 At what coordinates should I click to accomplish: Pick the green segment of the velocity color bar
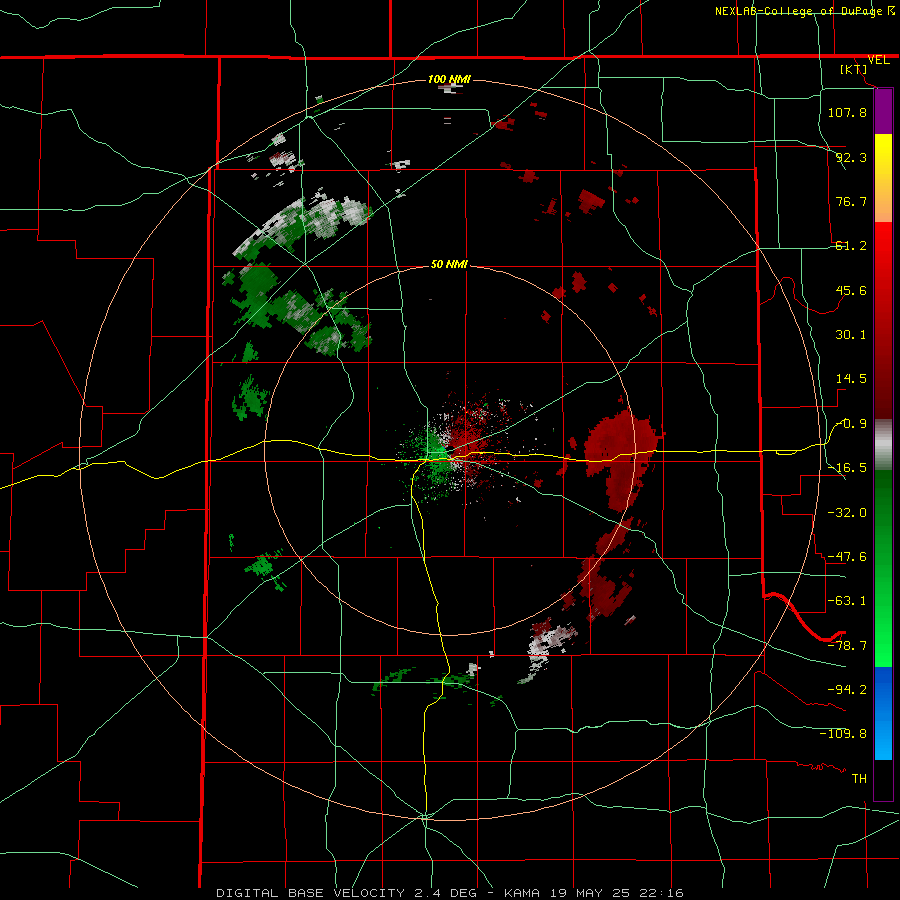click(883, 568)
